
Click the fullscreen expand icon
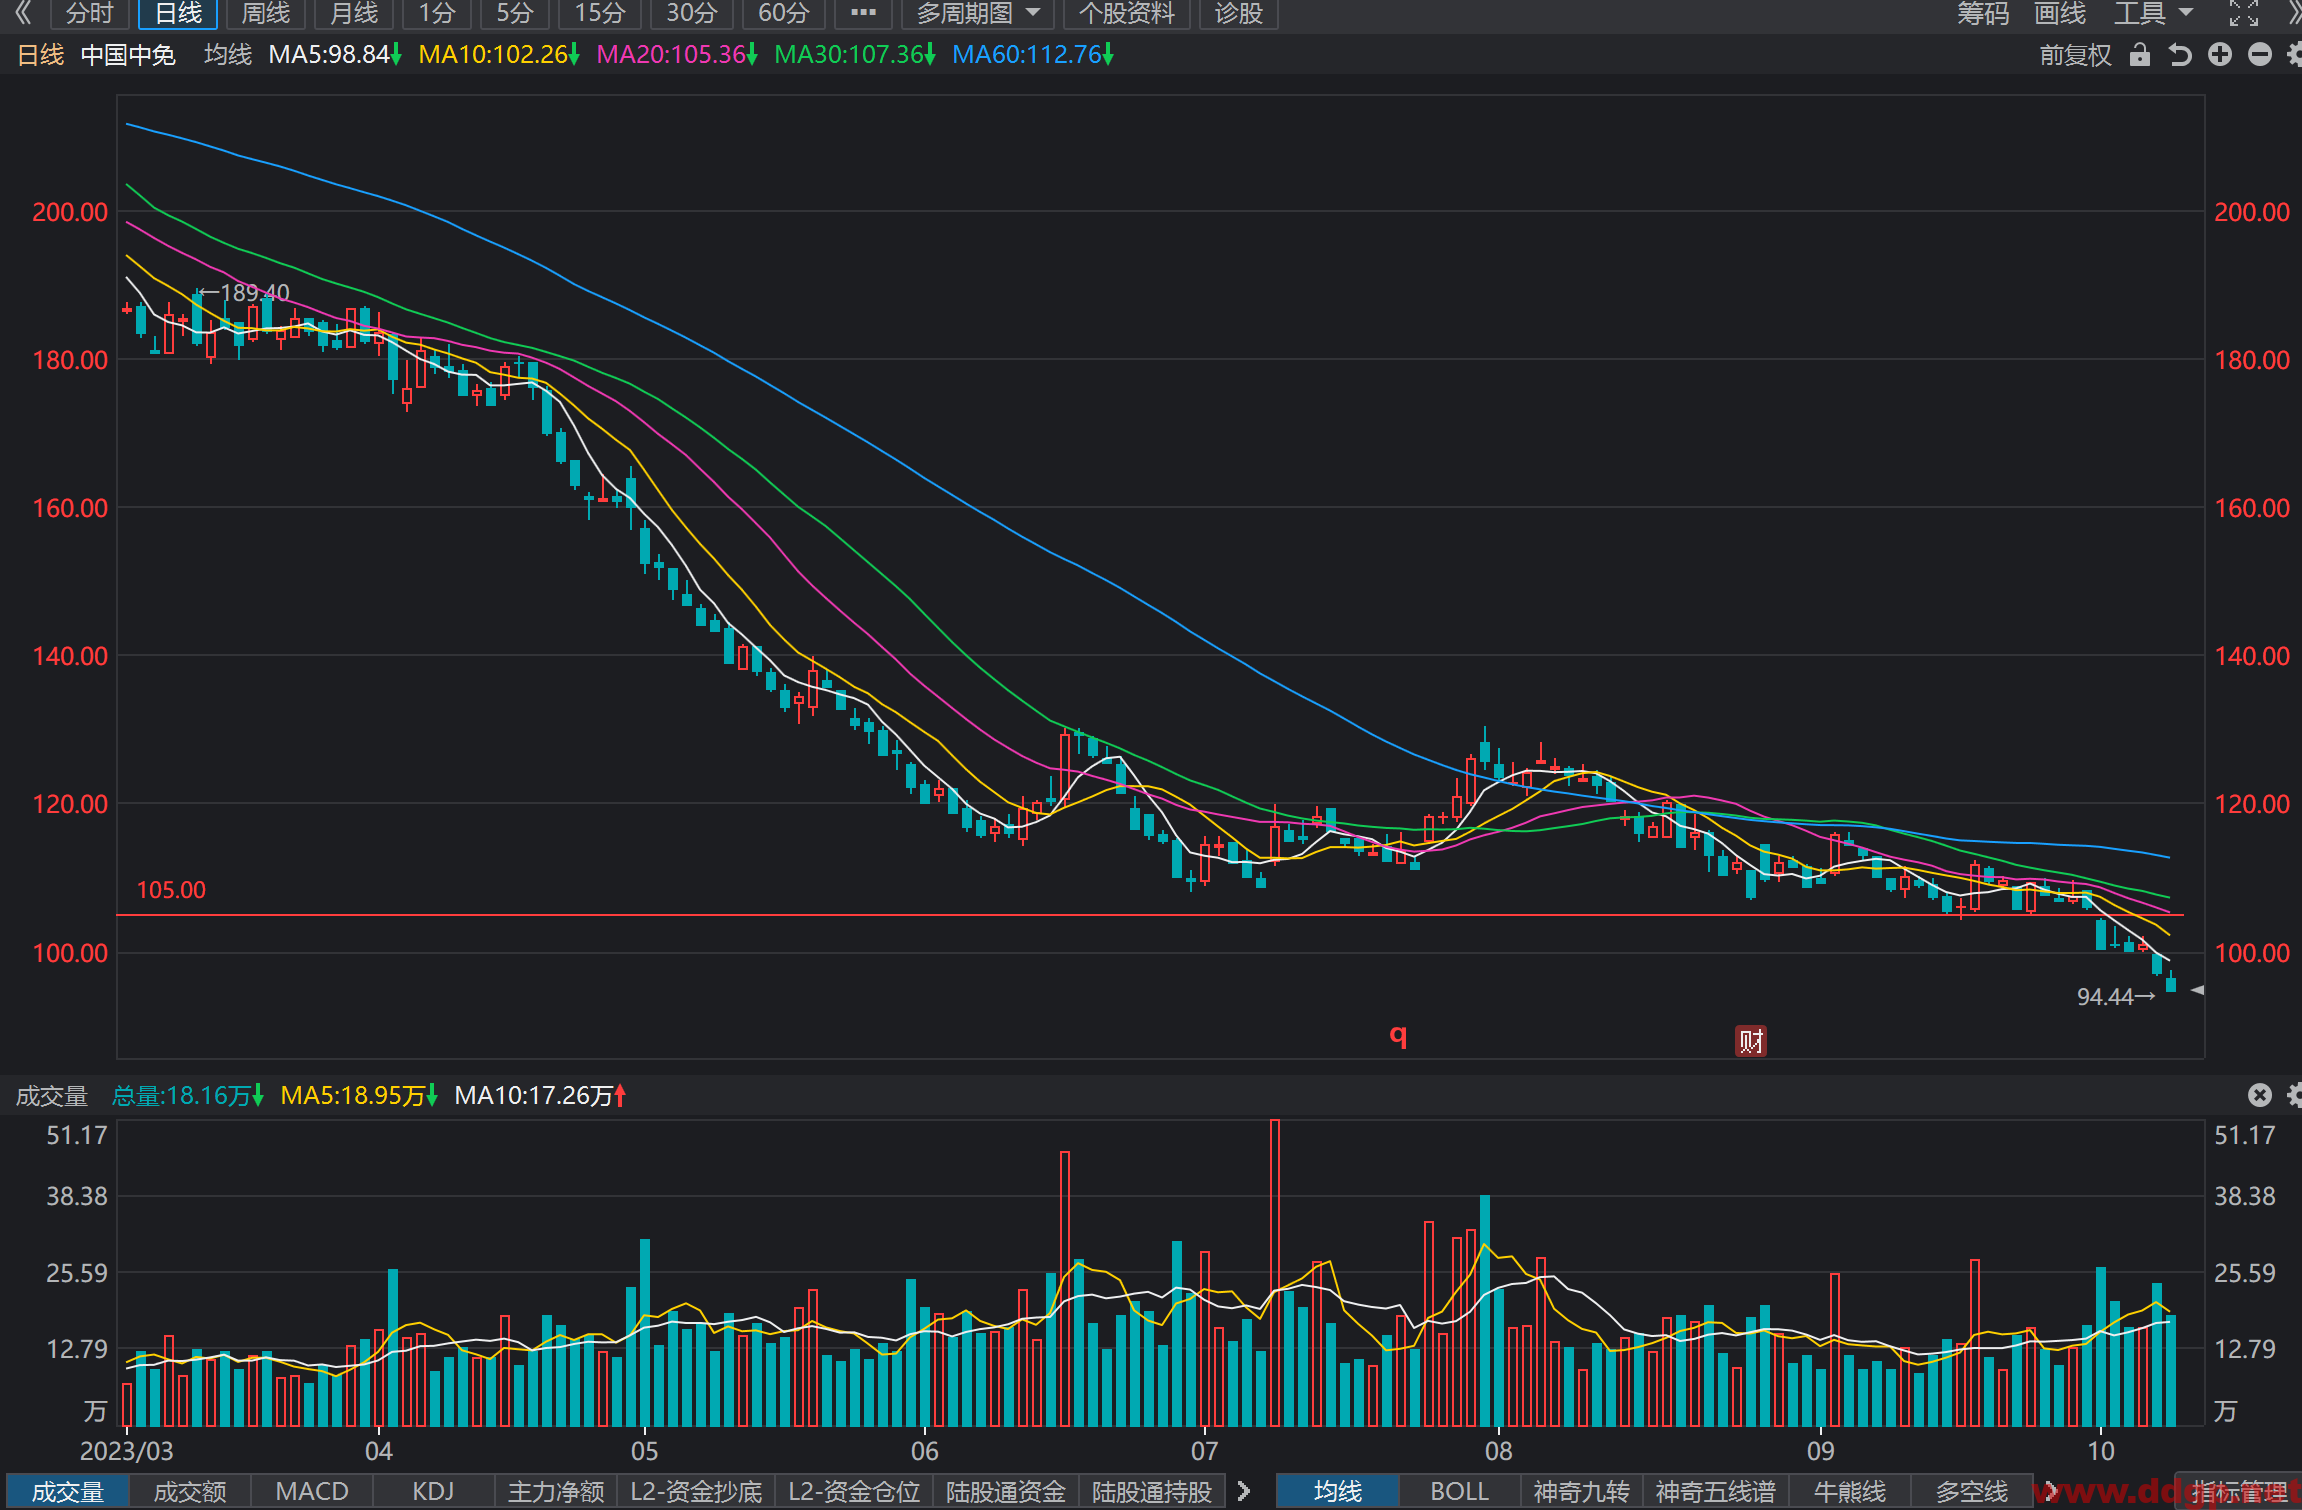coord(2244,13)
